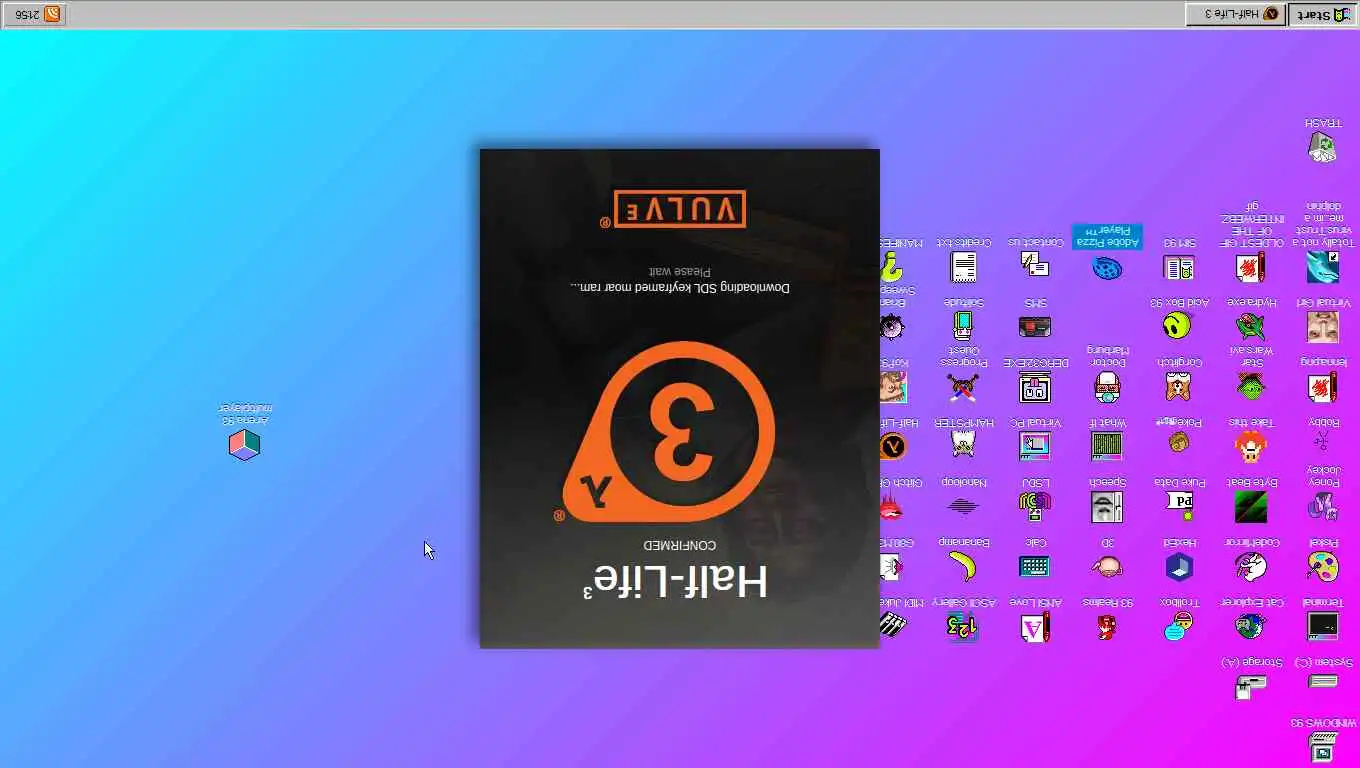The height and width of the screenshot is (768, 1360).
Task: Click the orange Half-Life 3 lambda logo
Action: click(668, 432)
